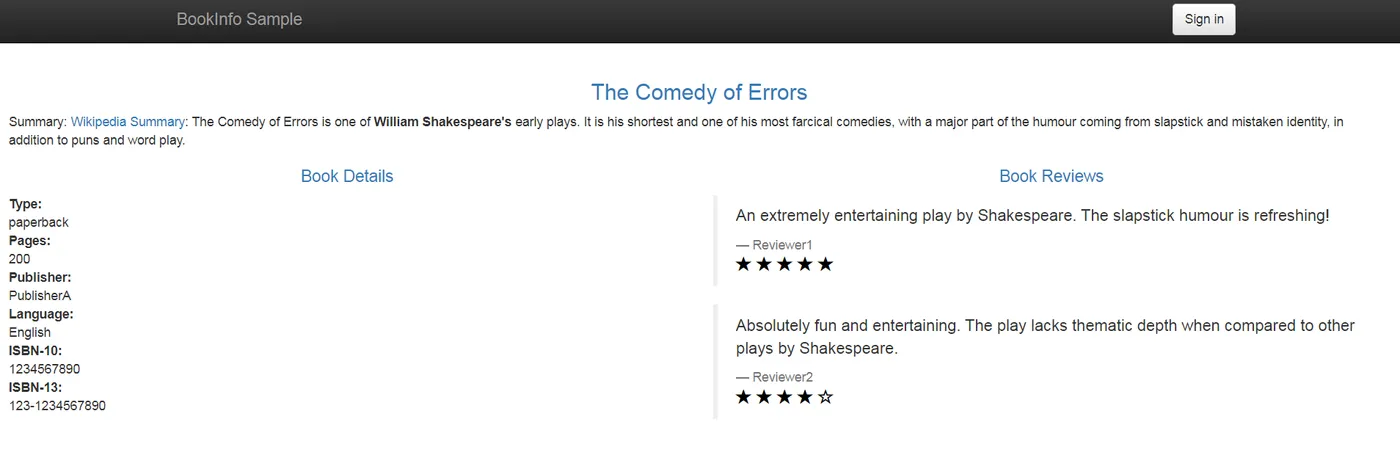
Task: Click the second star in Reviewer2's rating
Action: point(764,397)
